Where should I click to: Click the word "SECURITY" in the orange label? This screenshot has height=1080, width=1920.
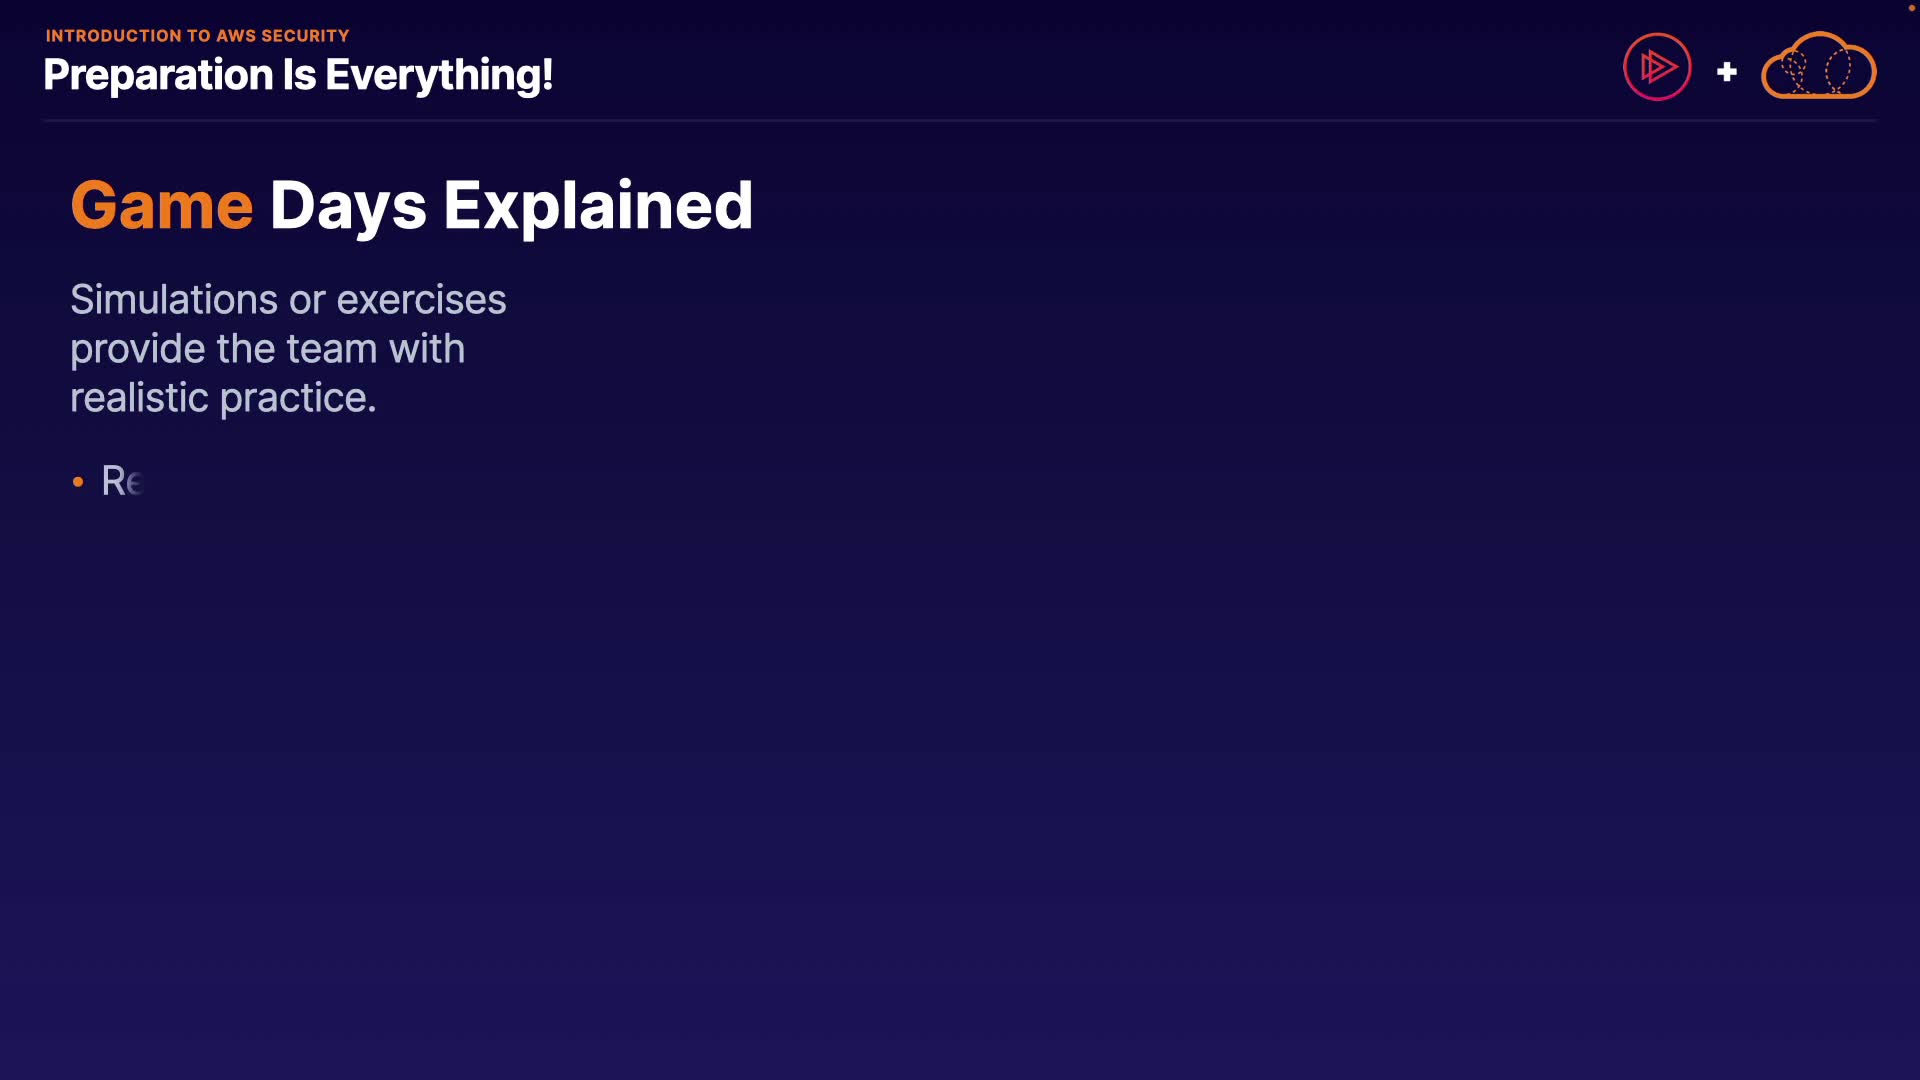coord(305,36)
